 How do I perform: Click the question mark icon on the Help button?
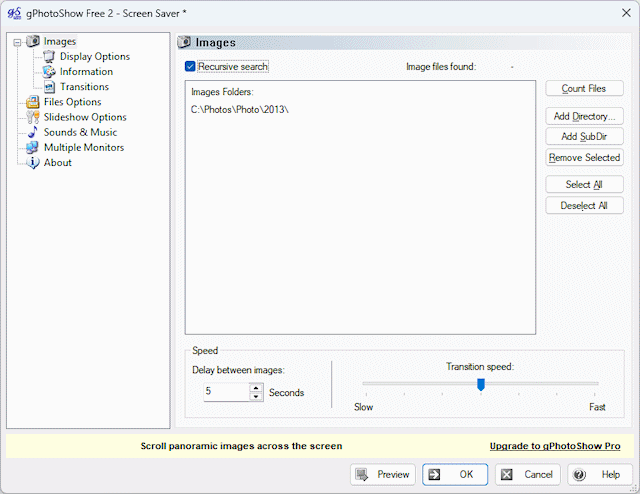coord(579,474)
